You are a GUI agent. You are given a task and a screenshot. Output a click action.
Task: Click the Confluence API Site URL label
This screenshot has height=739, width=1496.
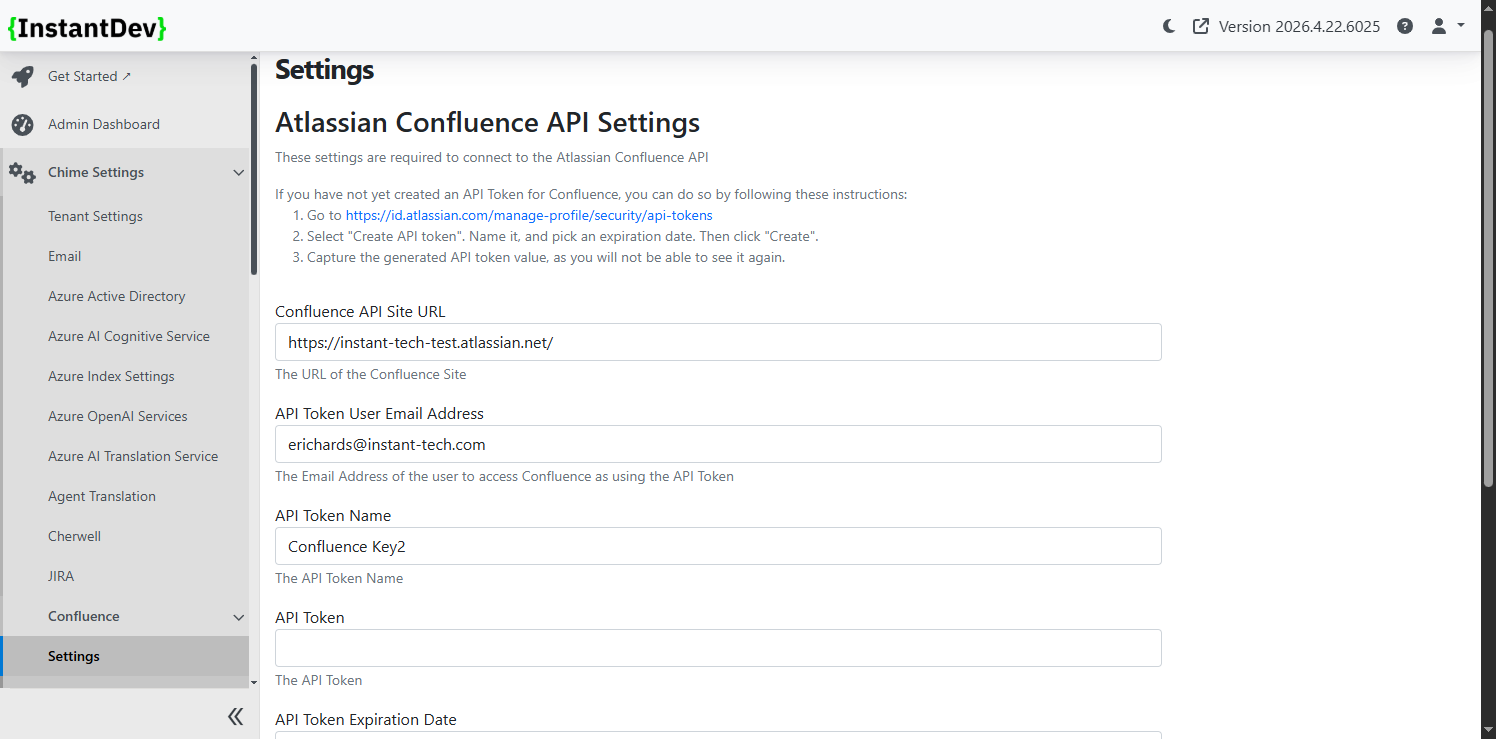point(360,312)
